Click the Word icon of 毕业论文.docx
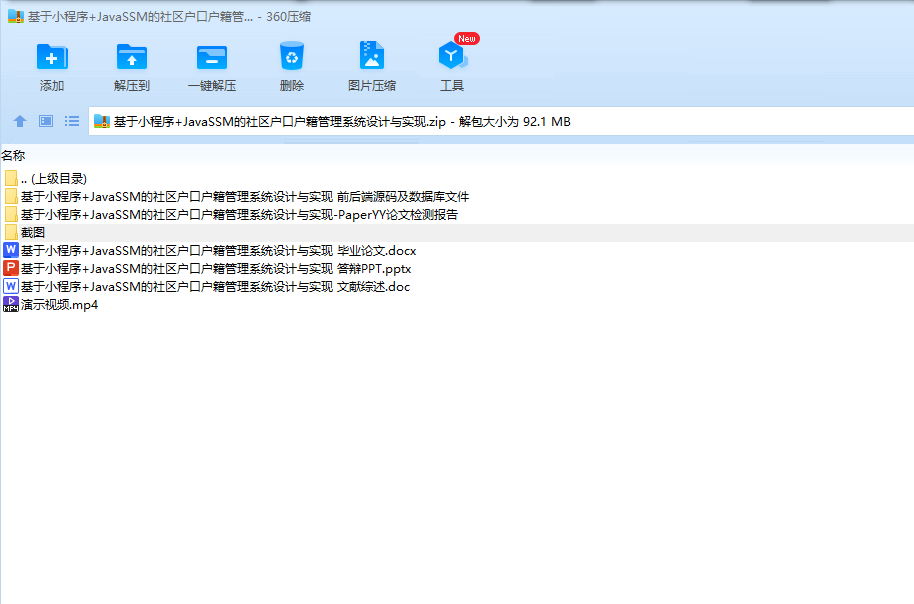Image resolution: width=914 pixels, height=604 pixels. [10, 250]
